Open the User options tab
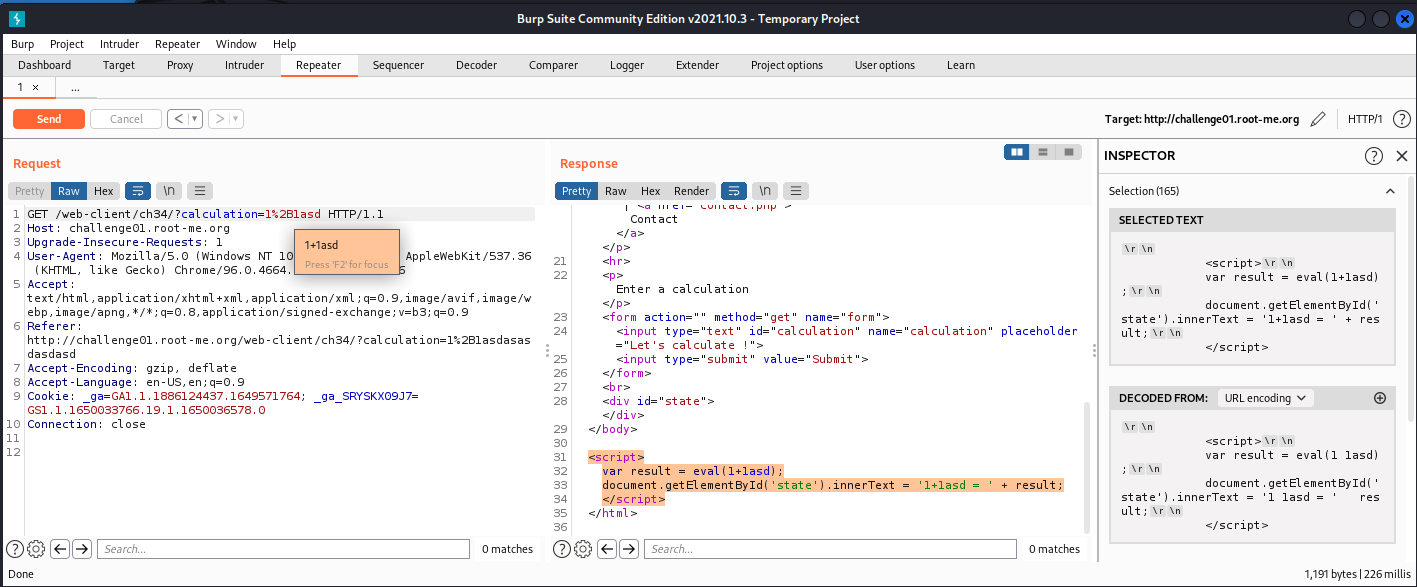Viewport: 1417px width, 587px height. click(x=884, y=65)
